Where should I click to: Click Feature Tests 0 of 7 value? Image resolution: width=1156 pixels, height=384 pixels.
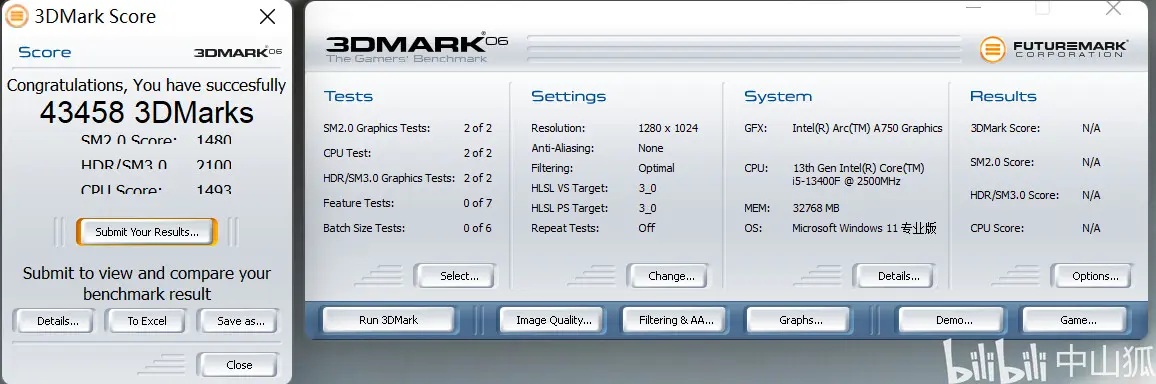pyautogui.click(x=477, y=203)
